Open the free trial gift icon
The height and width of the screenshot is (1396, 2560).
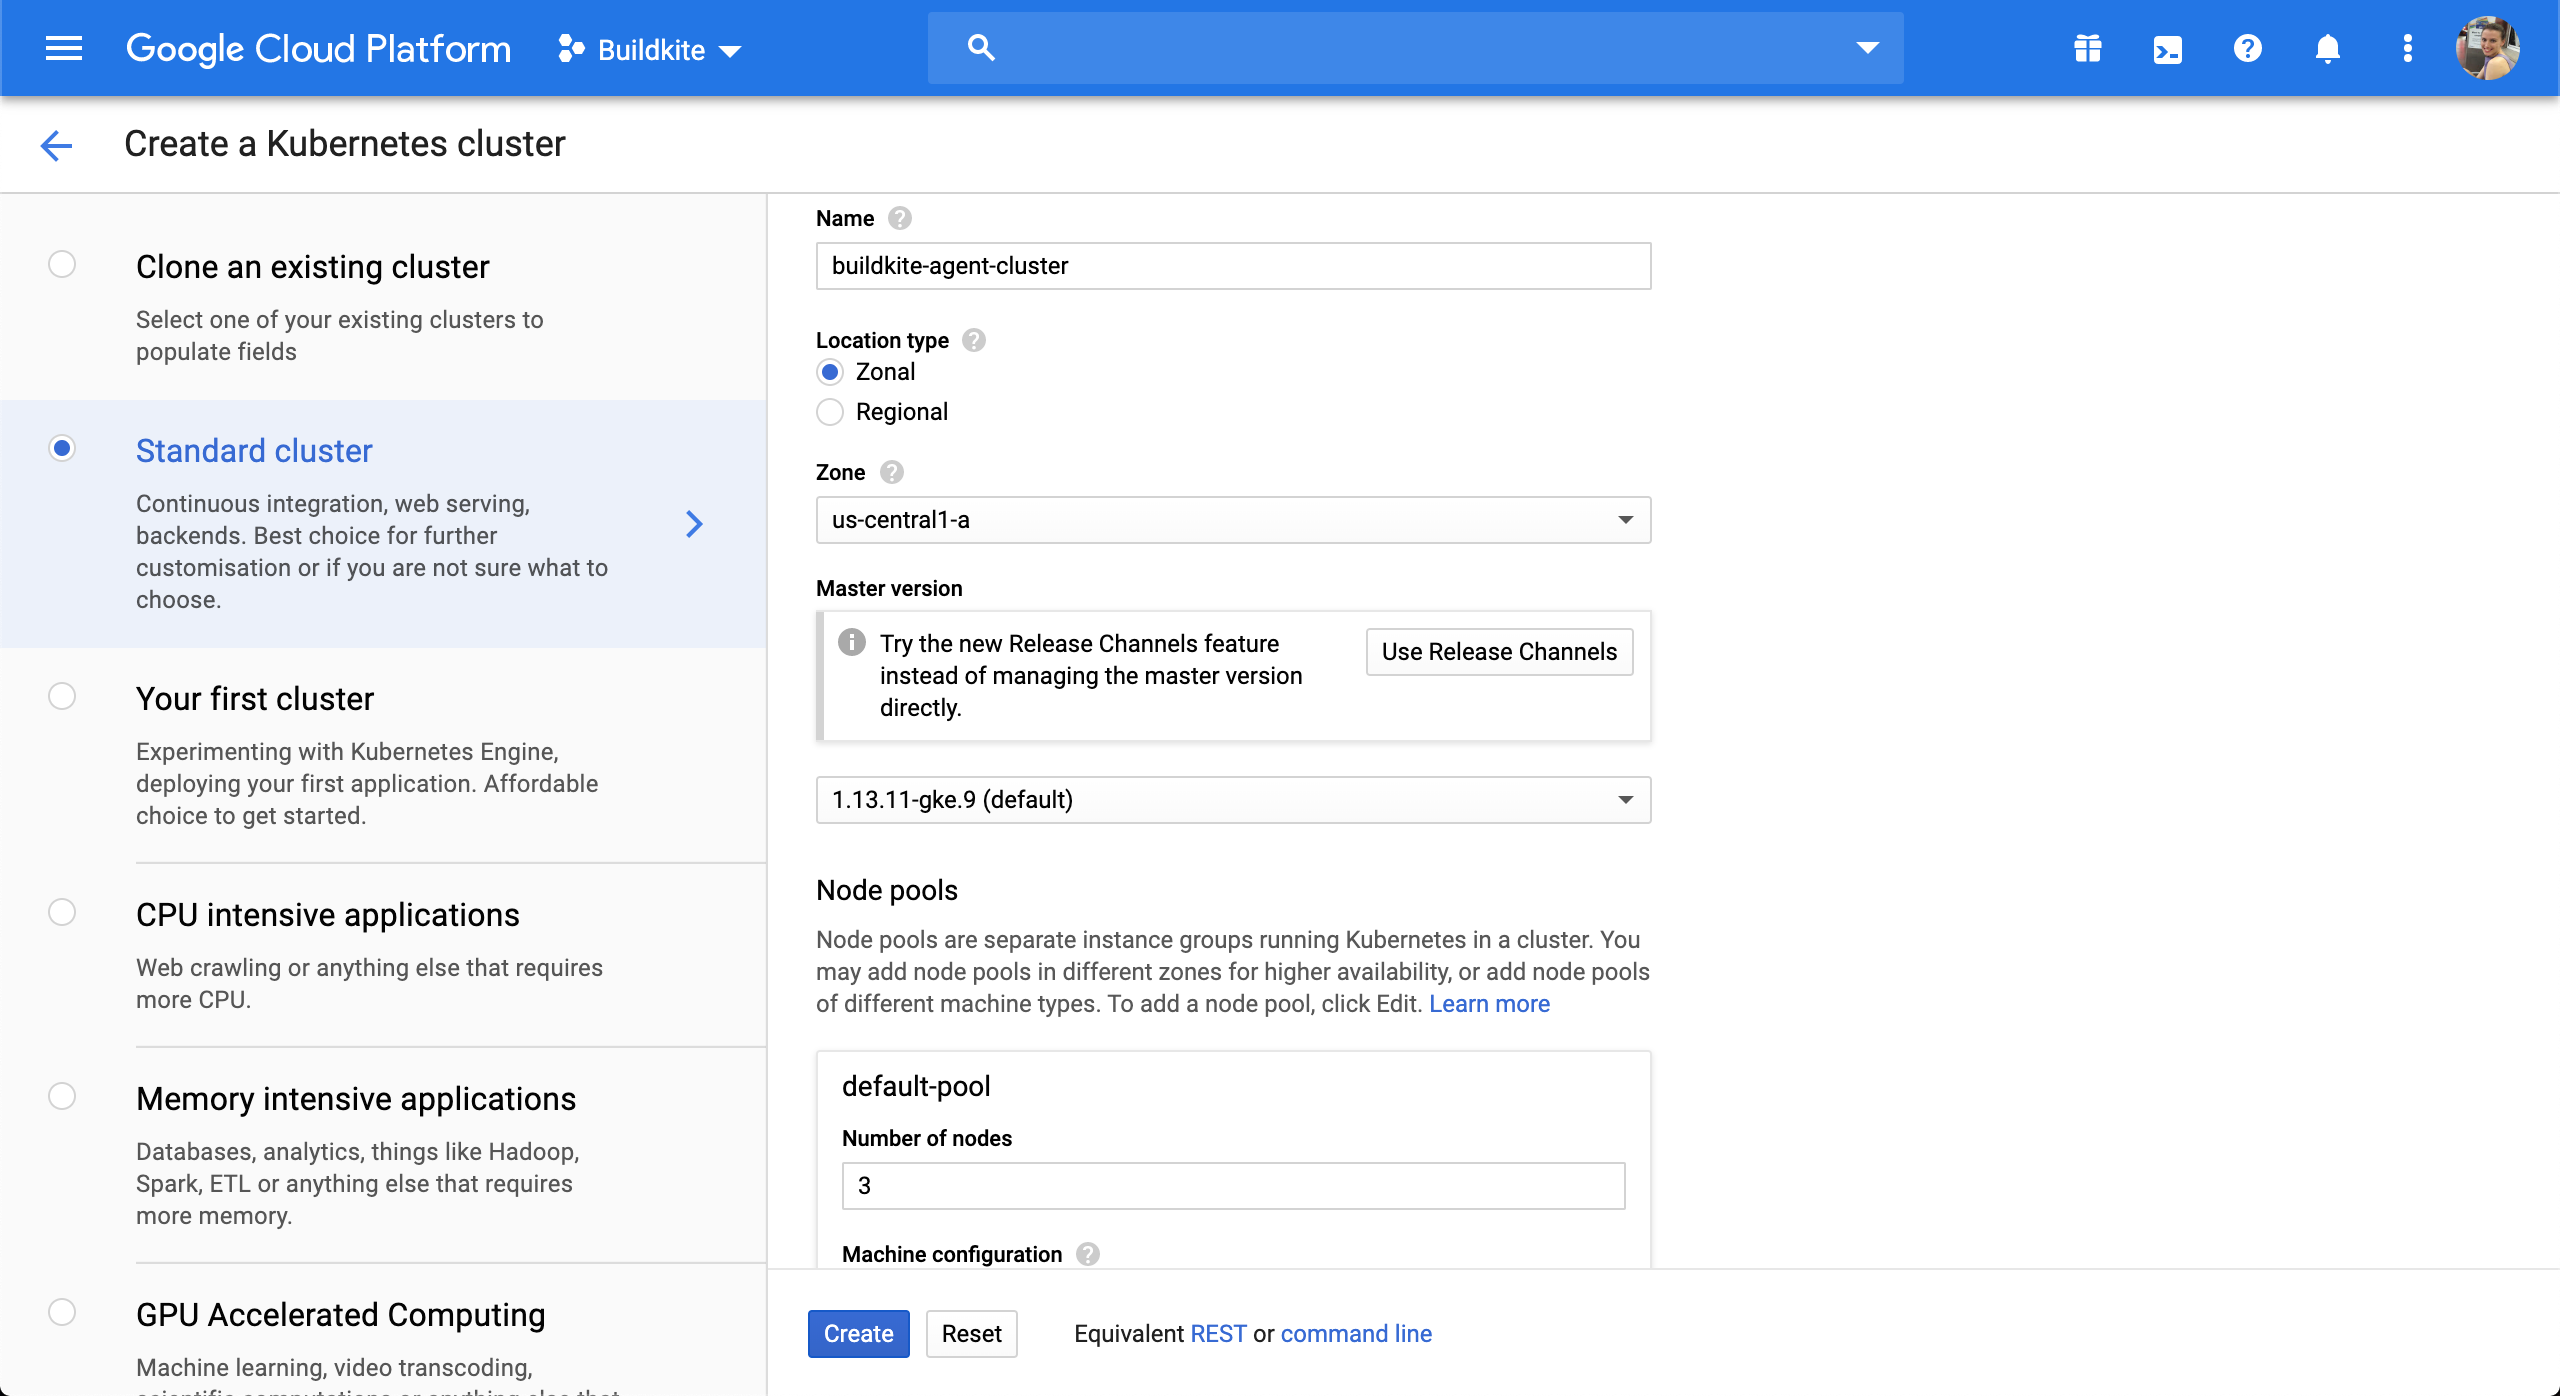2087,48
